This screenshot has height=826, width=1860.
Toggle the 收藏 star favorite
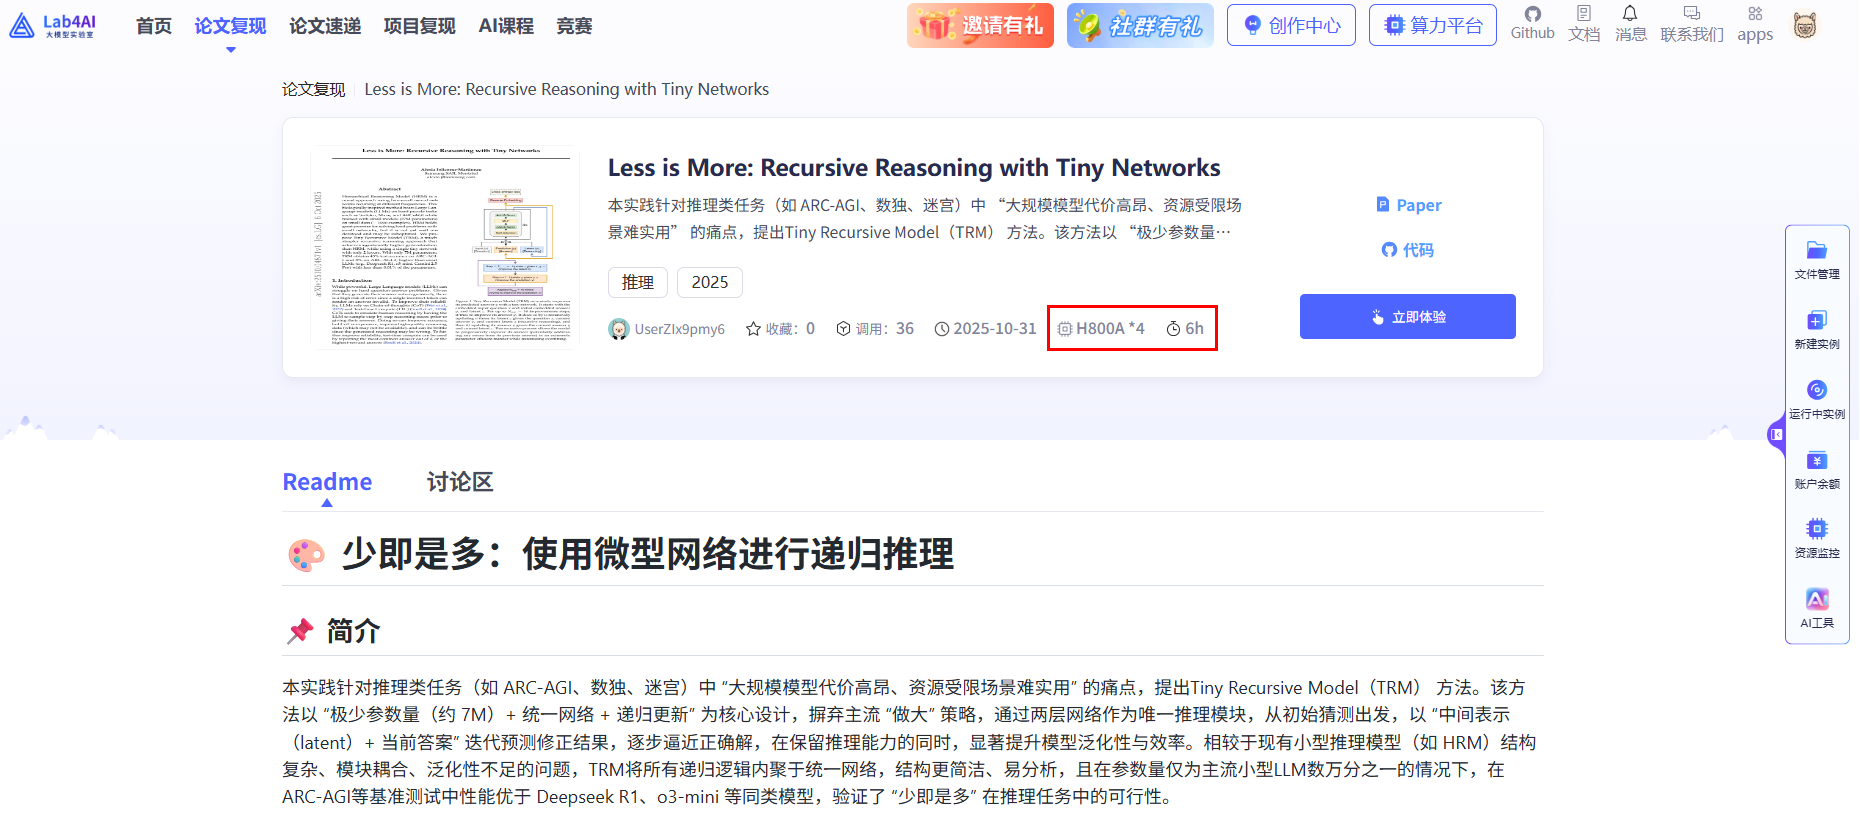(754, 329)
